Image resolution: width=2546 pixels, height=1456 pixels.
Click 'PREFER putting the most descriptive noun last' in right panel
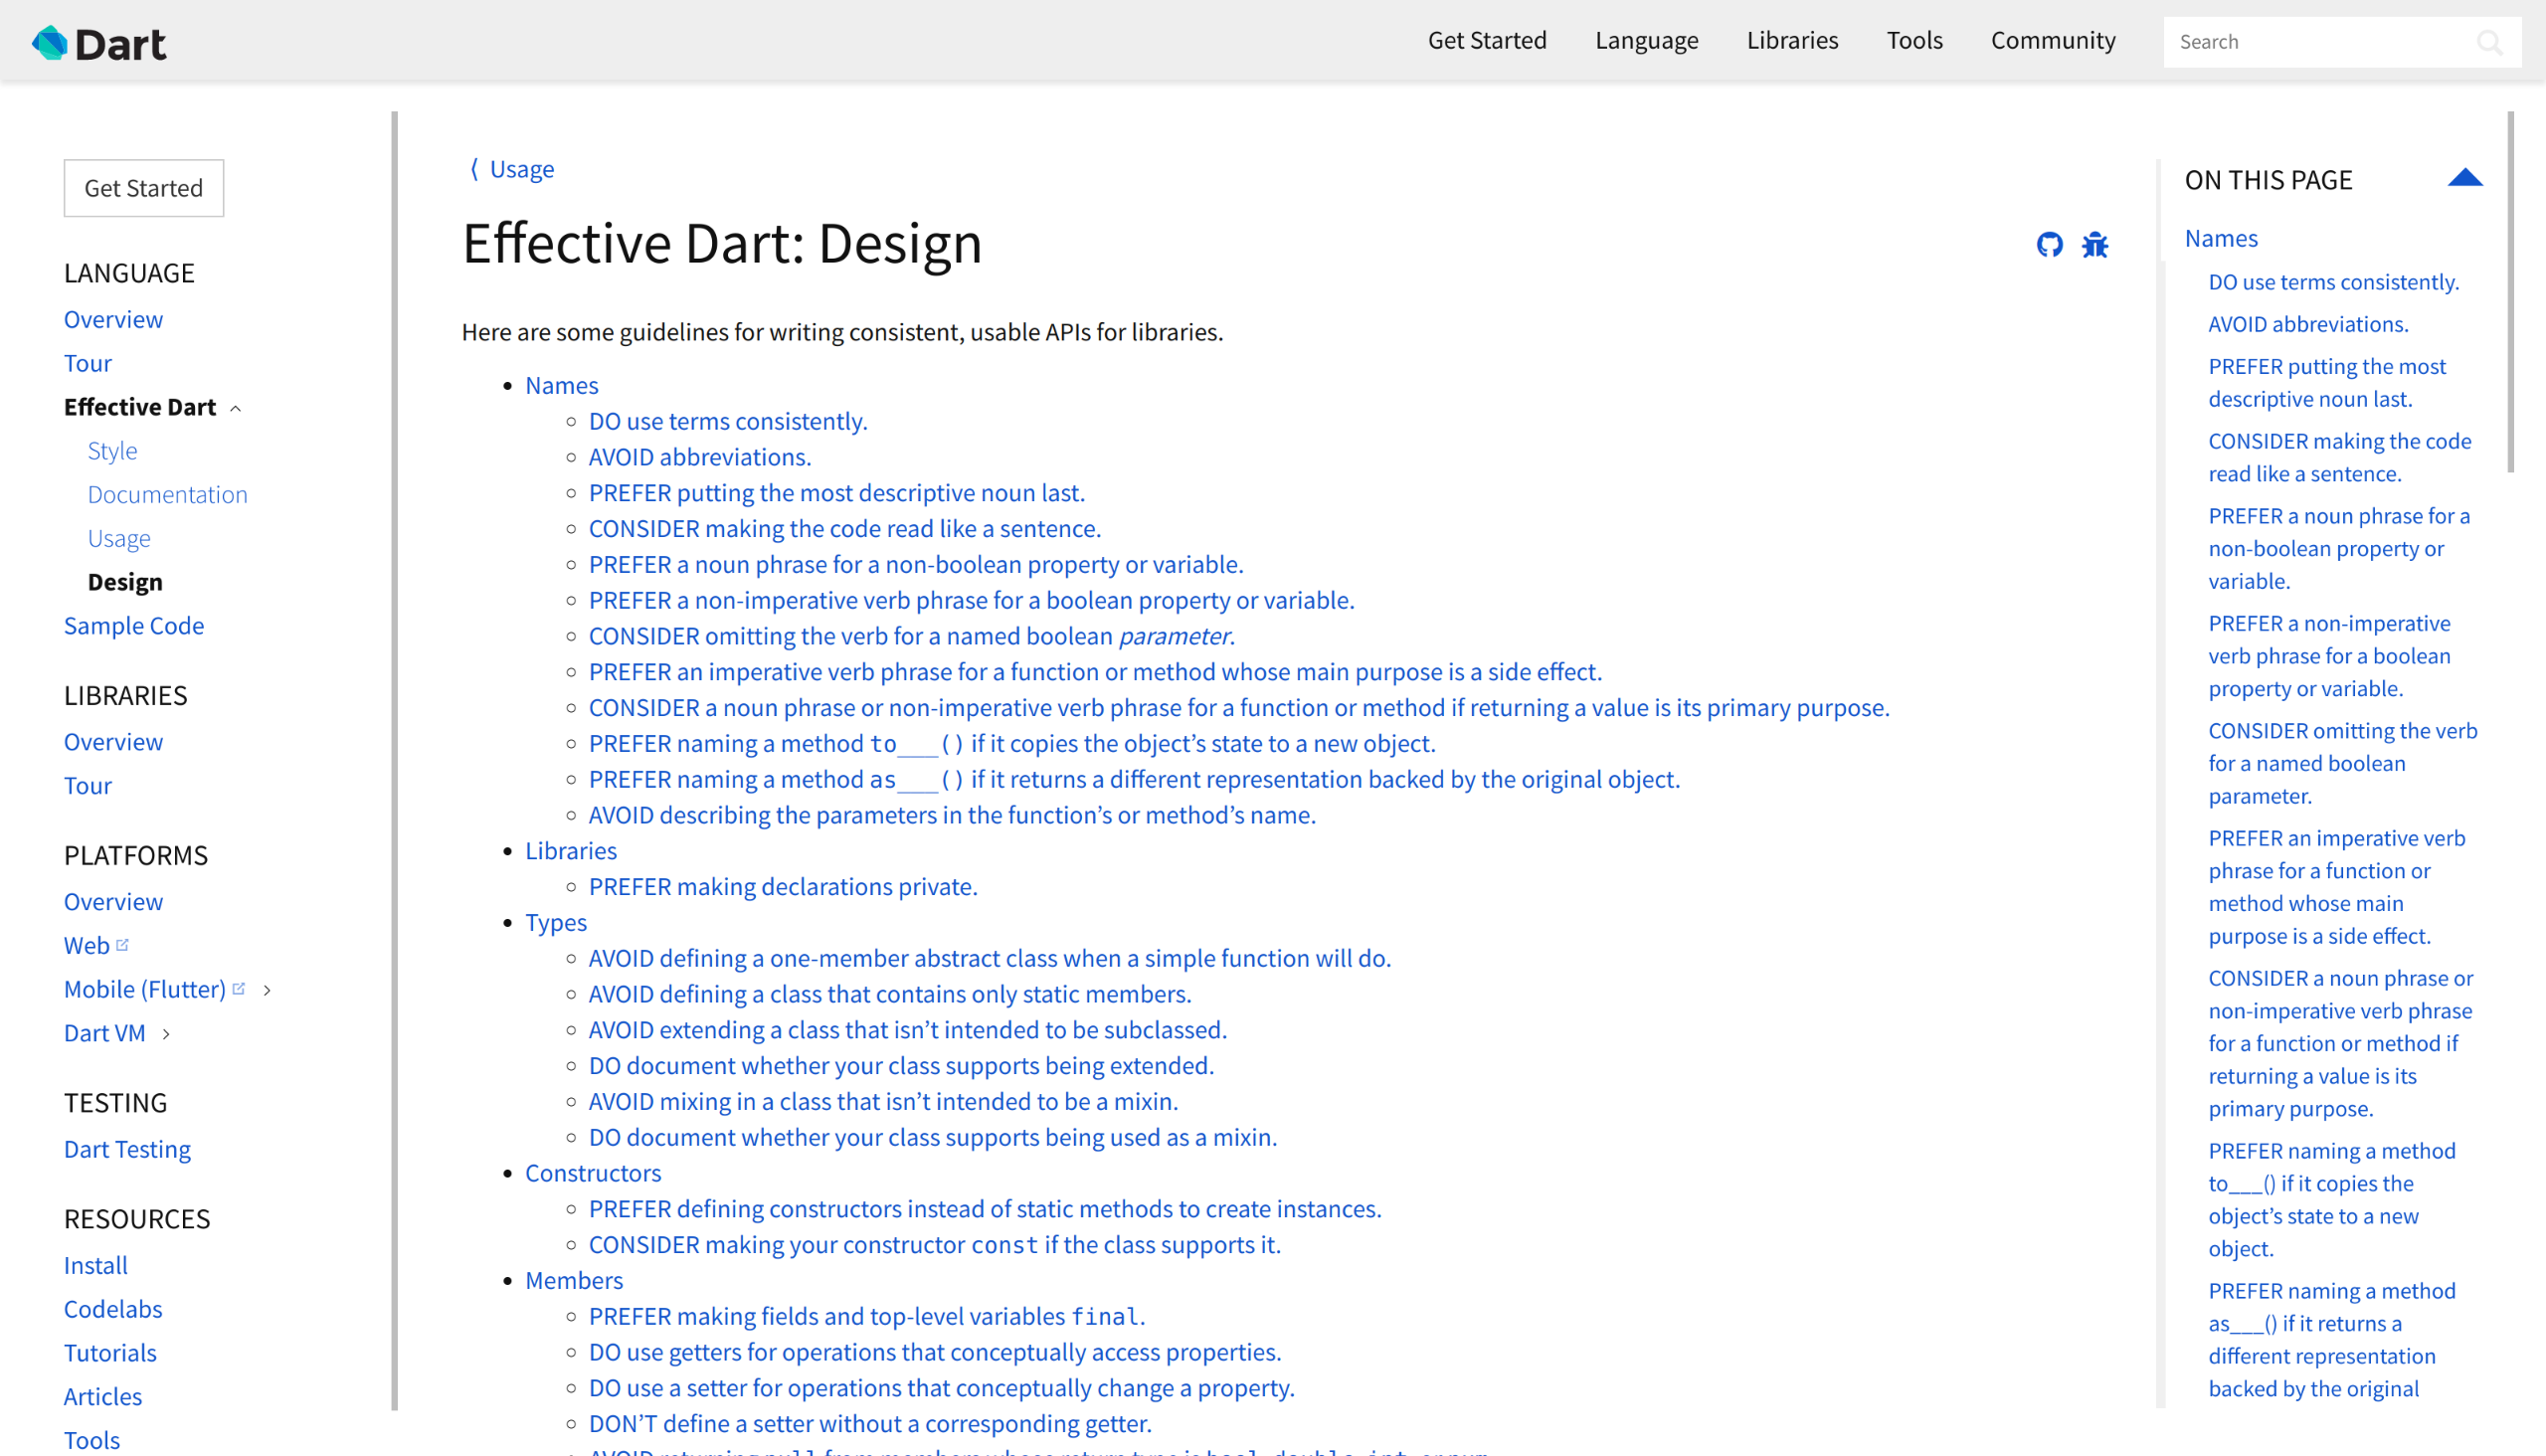(x=2327, y=382)
